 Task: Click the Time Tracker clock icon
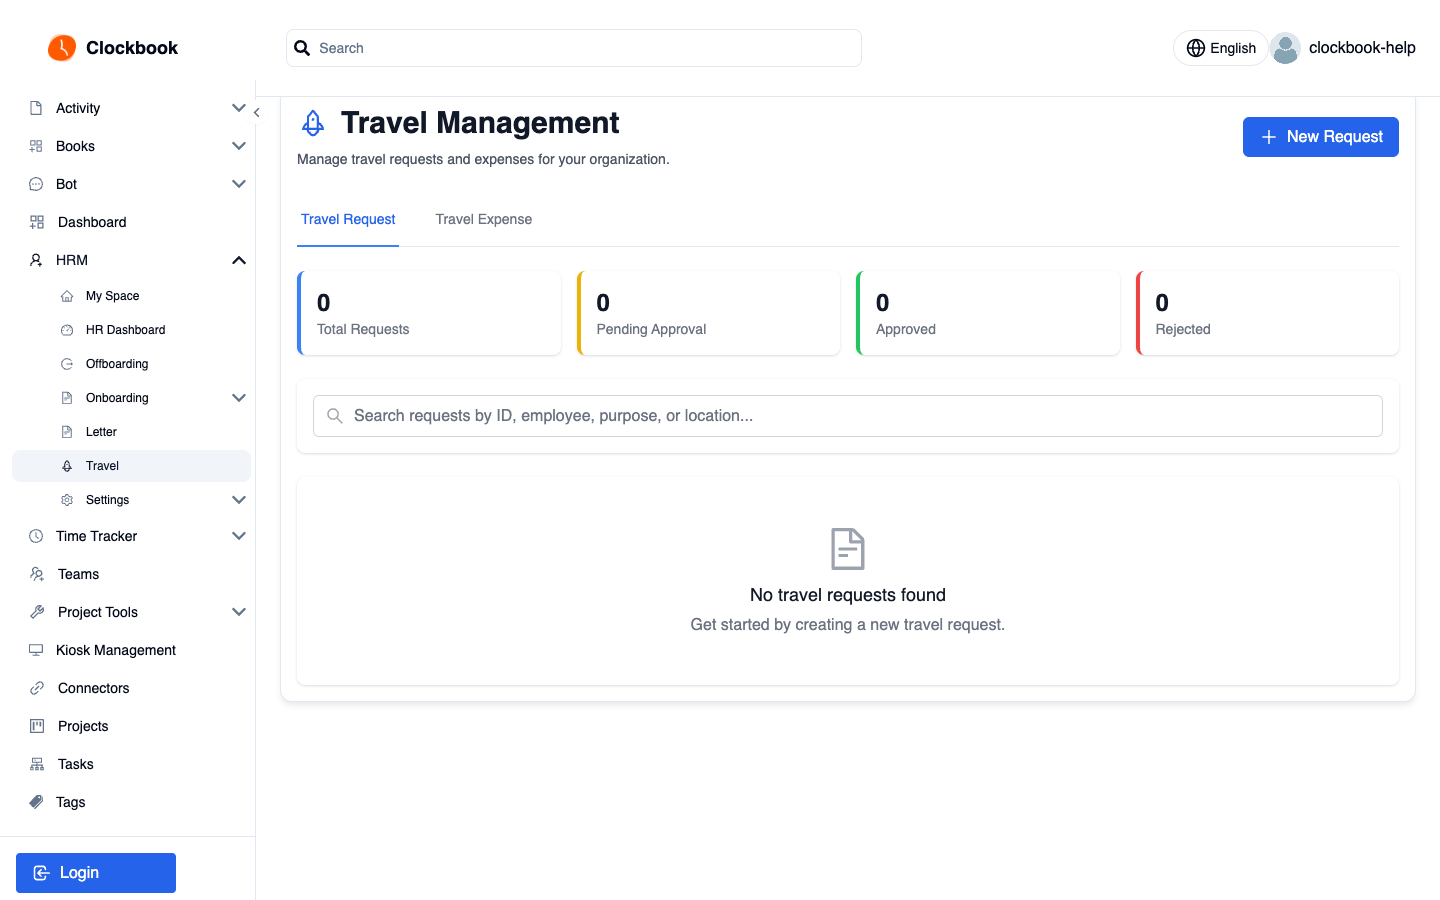coord(36,536)
